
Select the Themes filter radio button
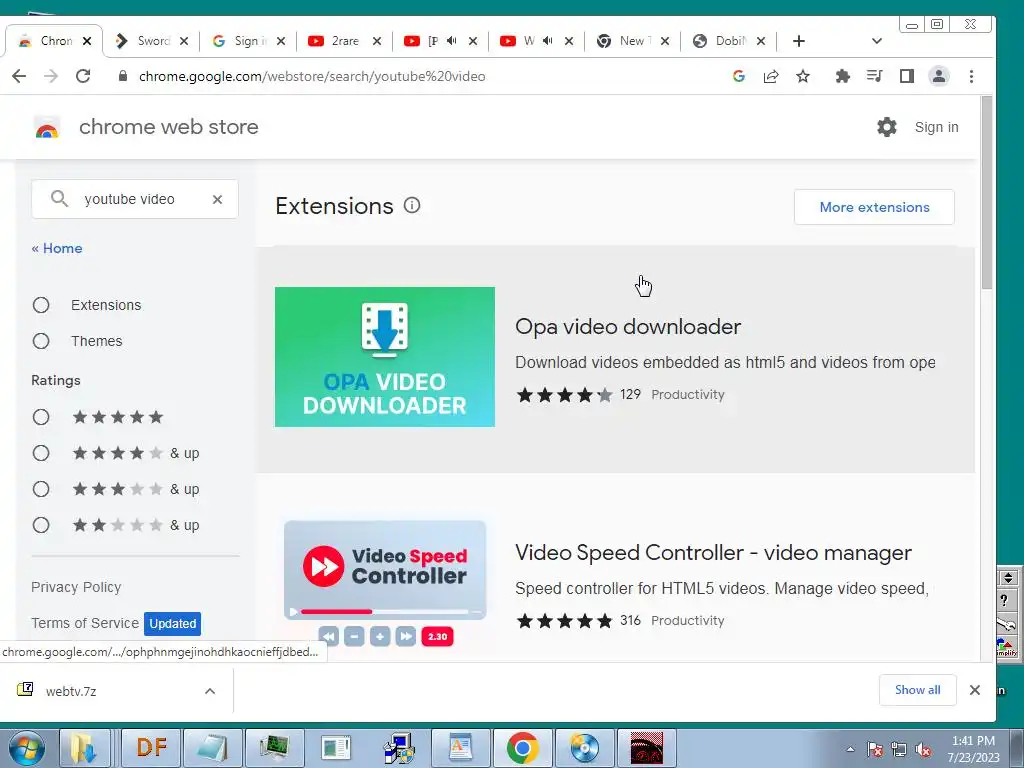coord(41,341)
